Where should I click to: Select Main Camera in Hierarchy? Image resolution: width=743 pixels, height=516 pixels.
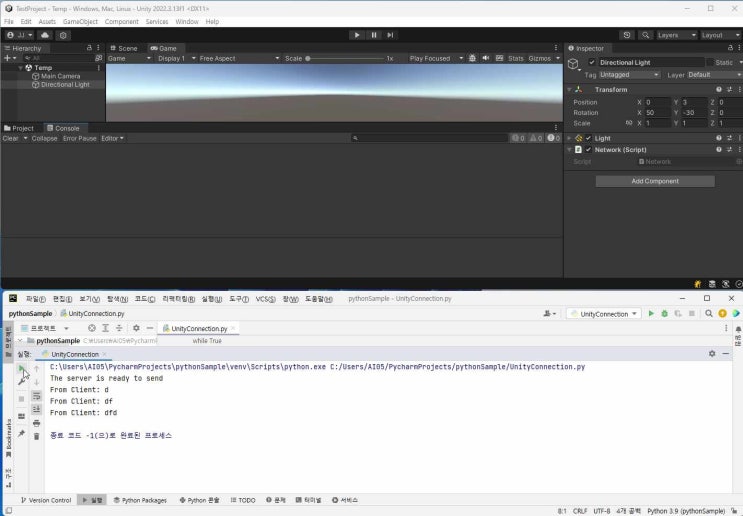point(60,76)
